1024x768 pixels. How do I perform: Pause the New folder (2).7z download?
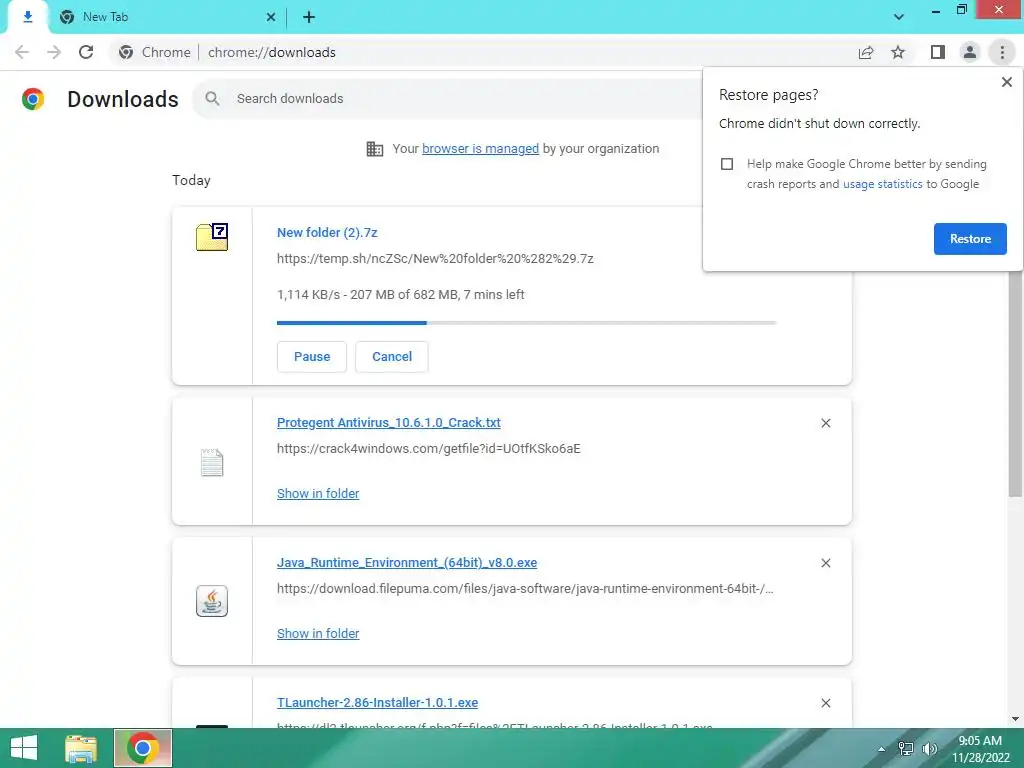[312, 357]
